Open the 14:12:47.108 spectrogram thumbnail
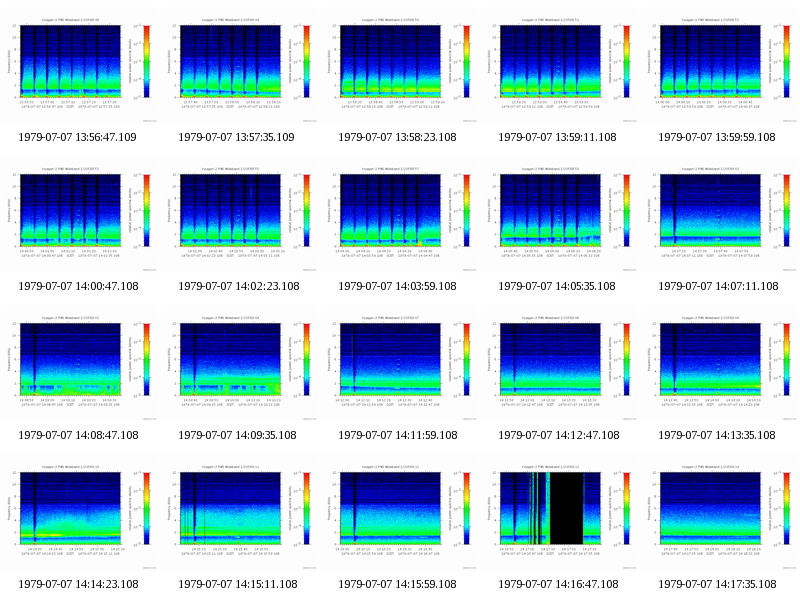 (559, 363)
